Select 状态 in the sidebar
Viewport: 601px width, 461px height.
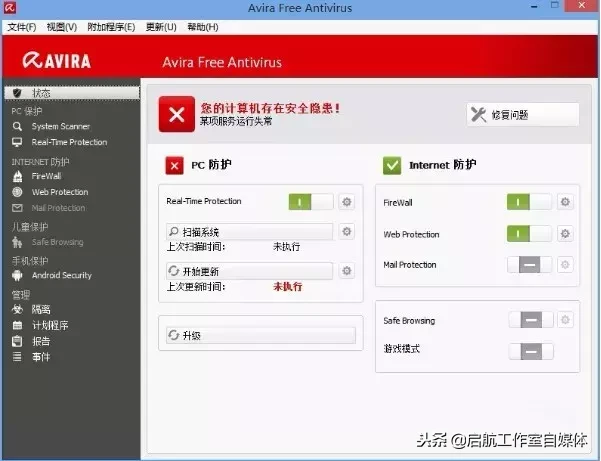point(72,93)
